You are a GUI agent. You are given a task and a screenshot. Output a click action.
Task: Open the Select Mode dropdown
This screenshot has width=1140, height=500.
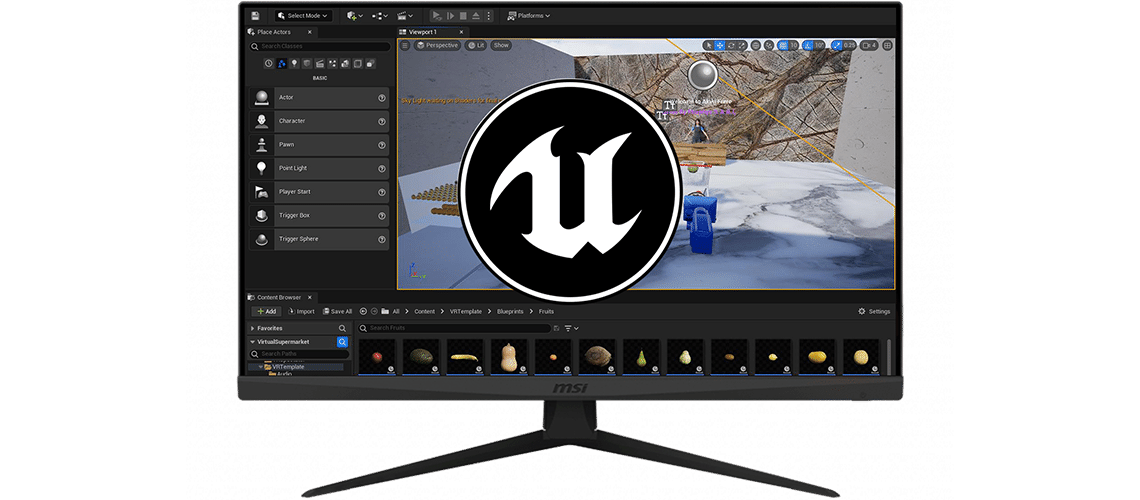coord(303,16)
